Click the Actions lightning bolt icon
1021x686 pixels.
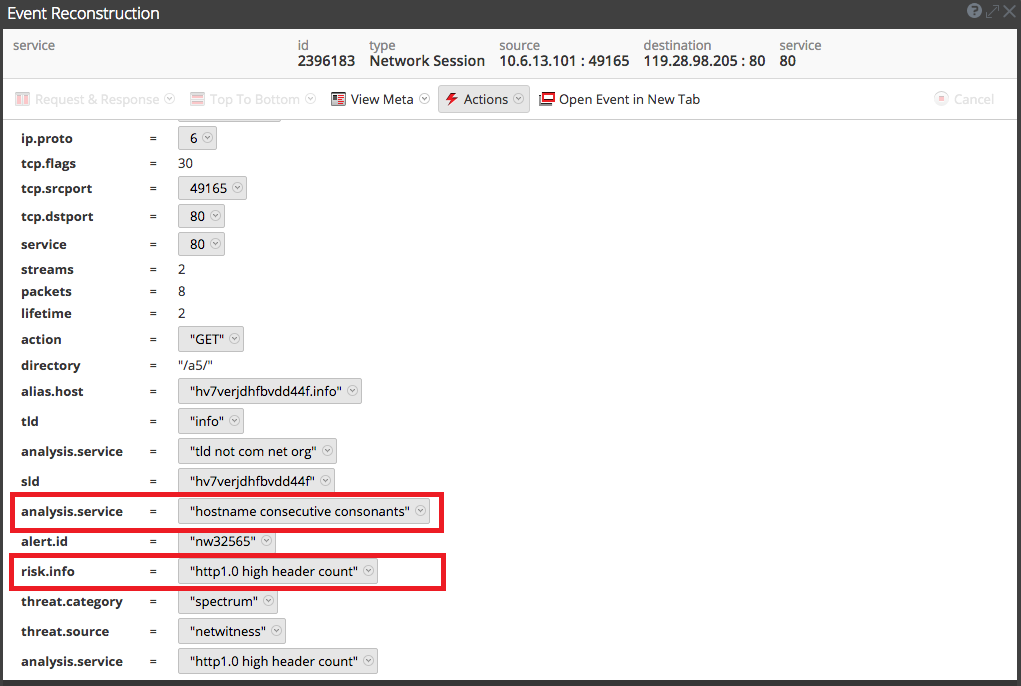451,99
